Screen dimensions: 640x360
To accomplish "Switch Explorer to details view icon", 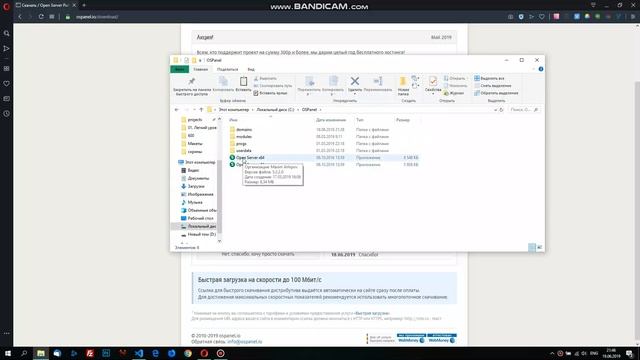I will click(532, 247).
